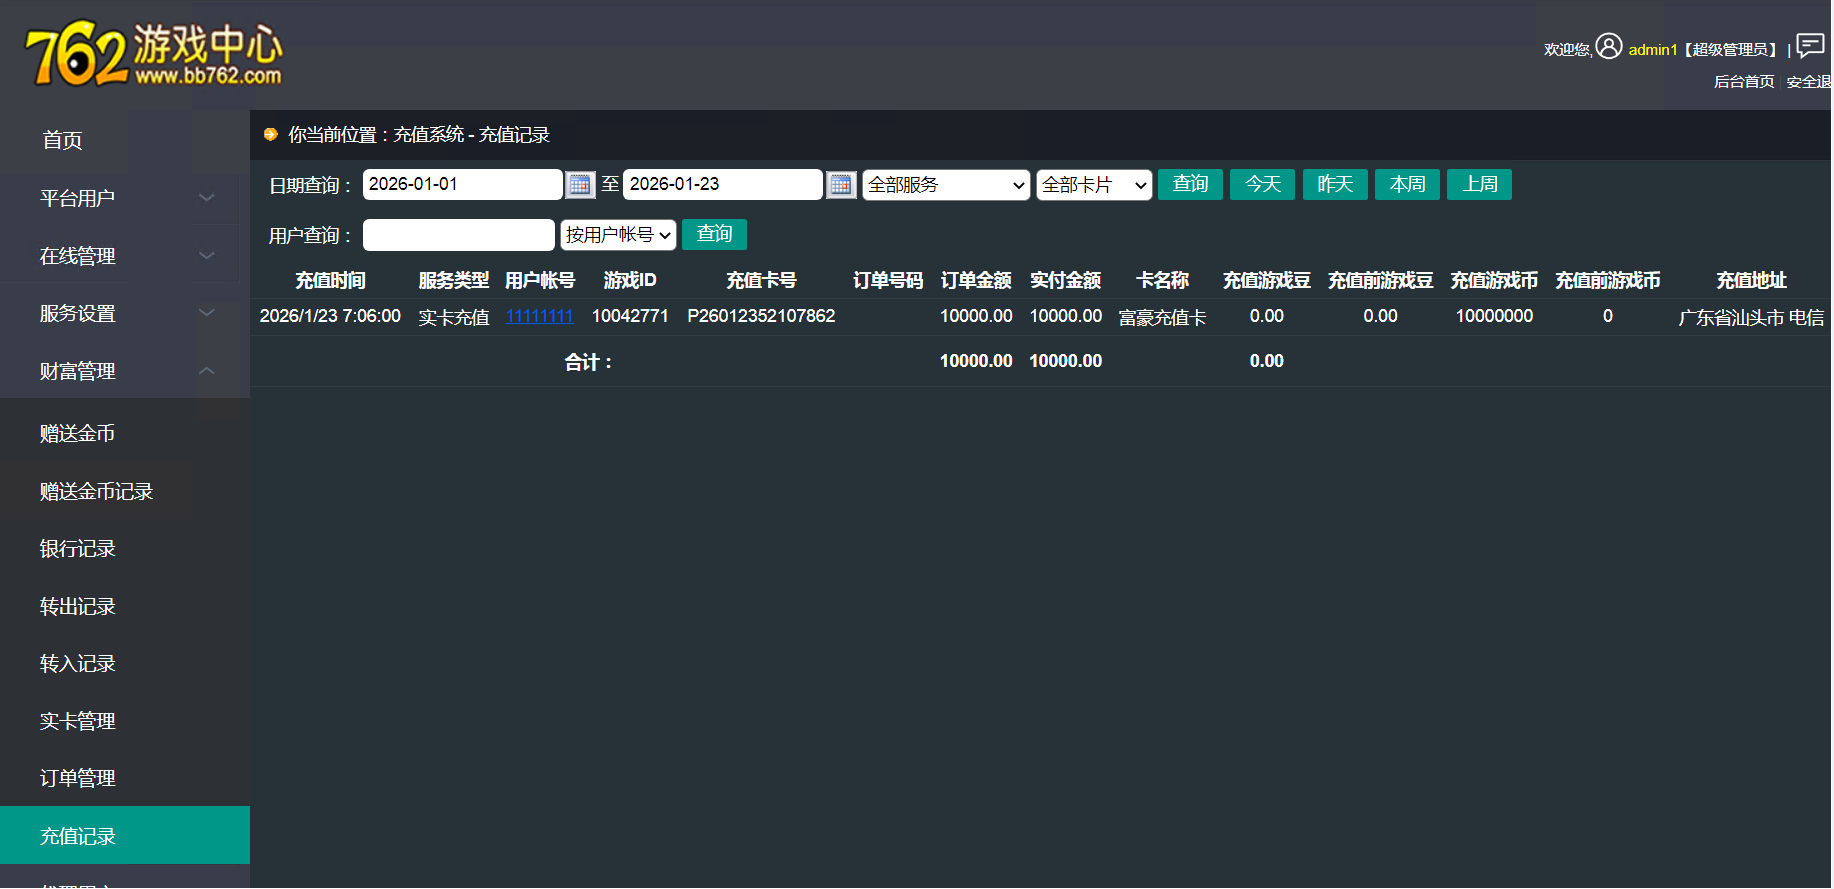Go to 银行记录 in sidebar

point(78,549)
